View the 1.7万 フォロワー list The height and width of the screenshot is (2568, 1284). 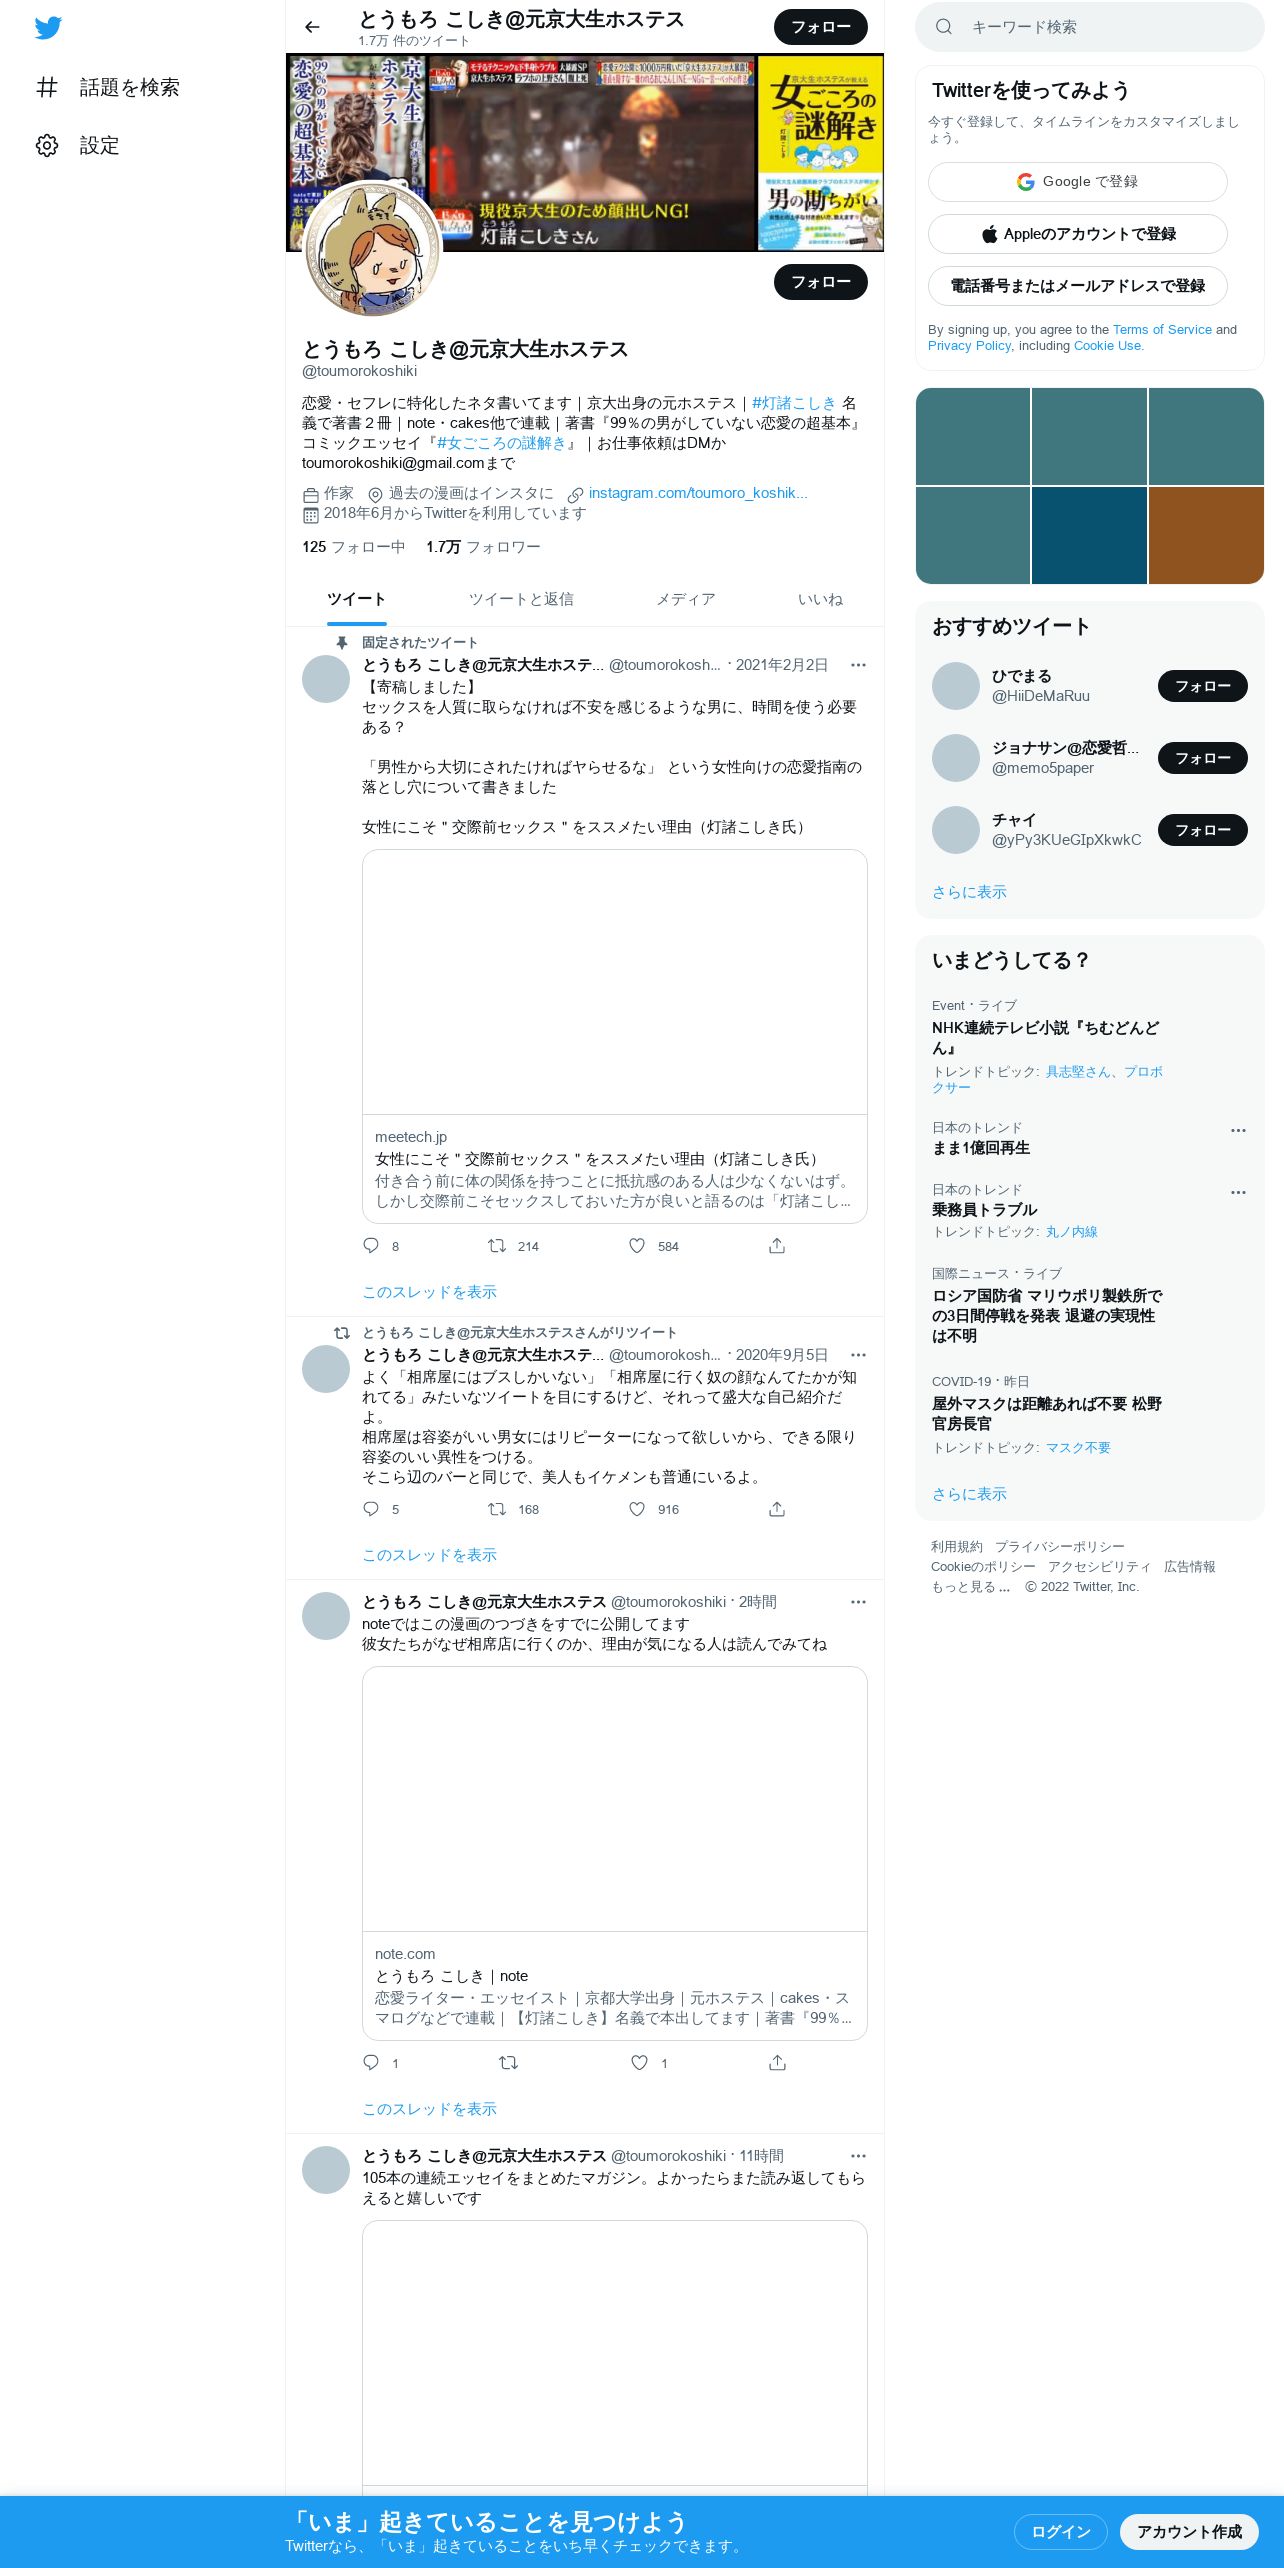pos(483,547)
